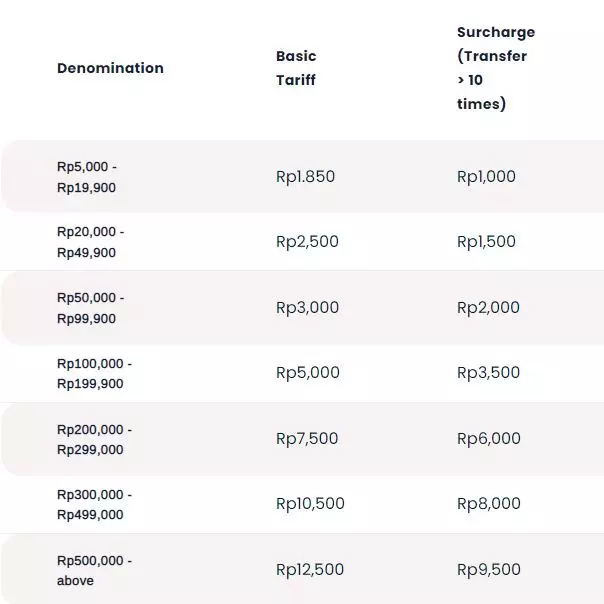Click the Denomination column header

pos(110,68)
